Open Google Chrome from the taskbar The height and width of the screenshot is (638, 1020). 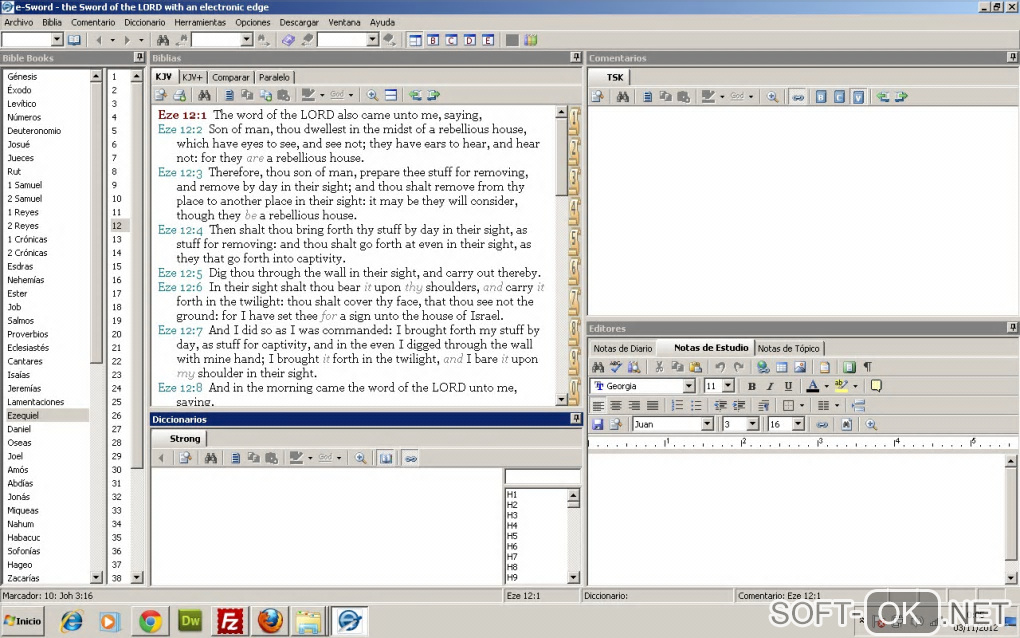click(x=150, y=621)
